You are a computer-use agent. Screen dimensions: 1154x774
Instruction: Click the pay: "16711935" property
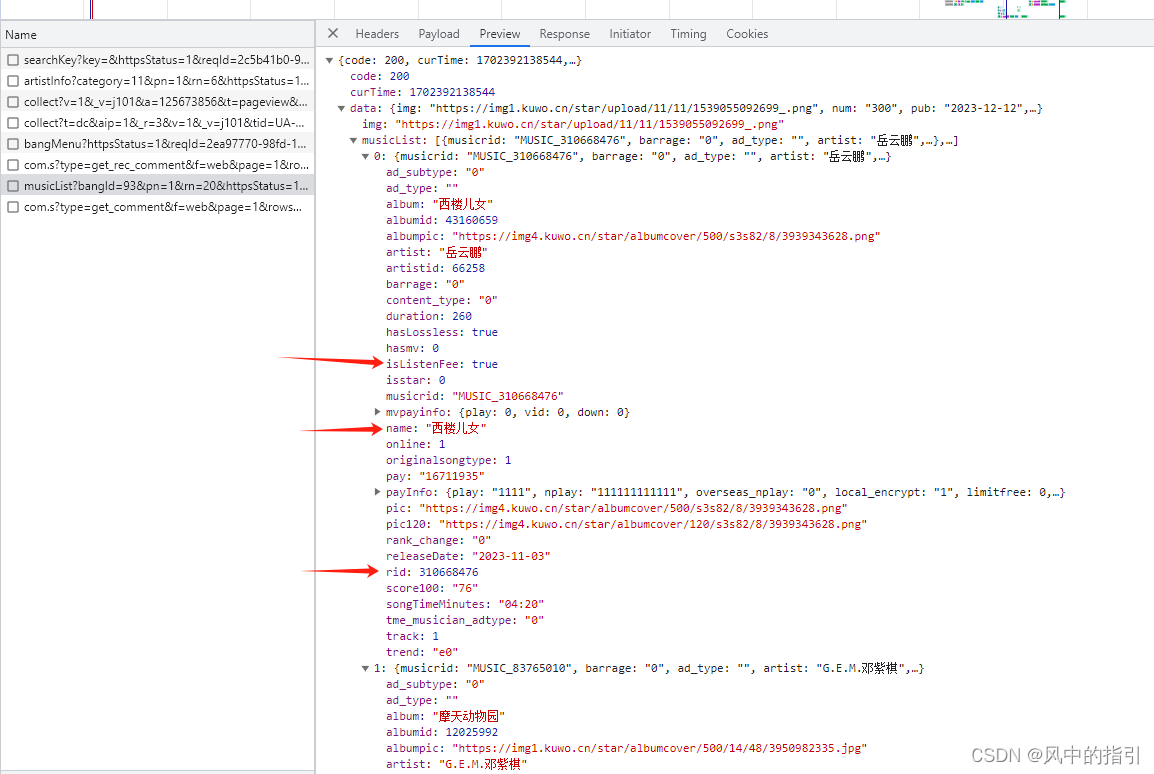435,477
